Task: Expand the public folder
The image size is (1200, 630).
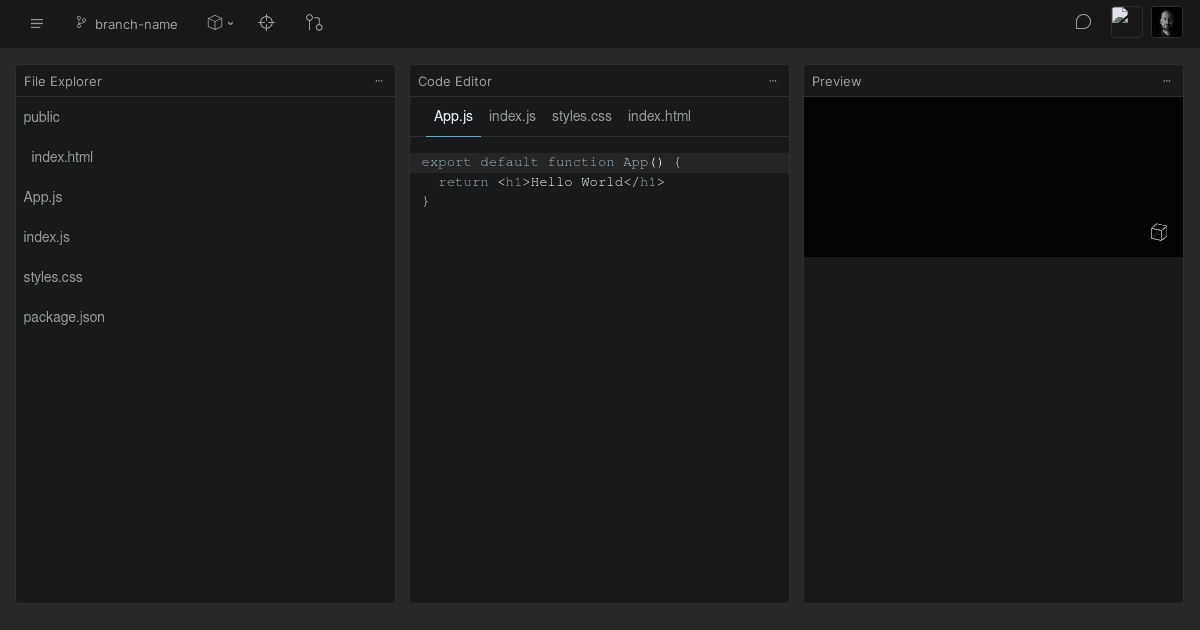Action: pos(41,117)
